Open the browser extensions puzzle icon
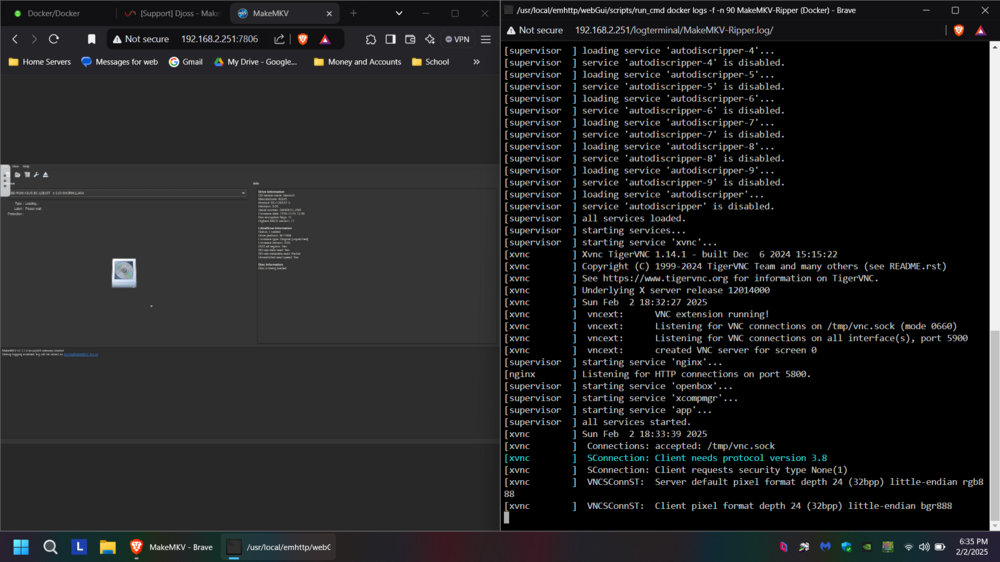This screenshot has width=1000, height=562. pyautogui.click(x=371, y=40)
